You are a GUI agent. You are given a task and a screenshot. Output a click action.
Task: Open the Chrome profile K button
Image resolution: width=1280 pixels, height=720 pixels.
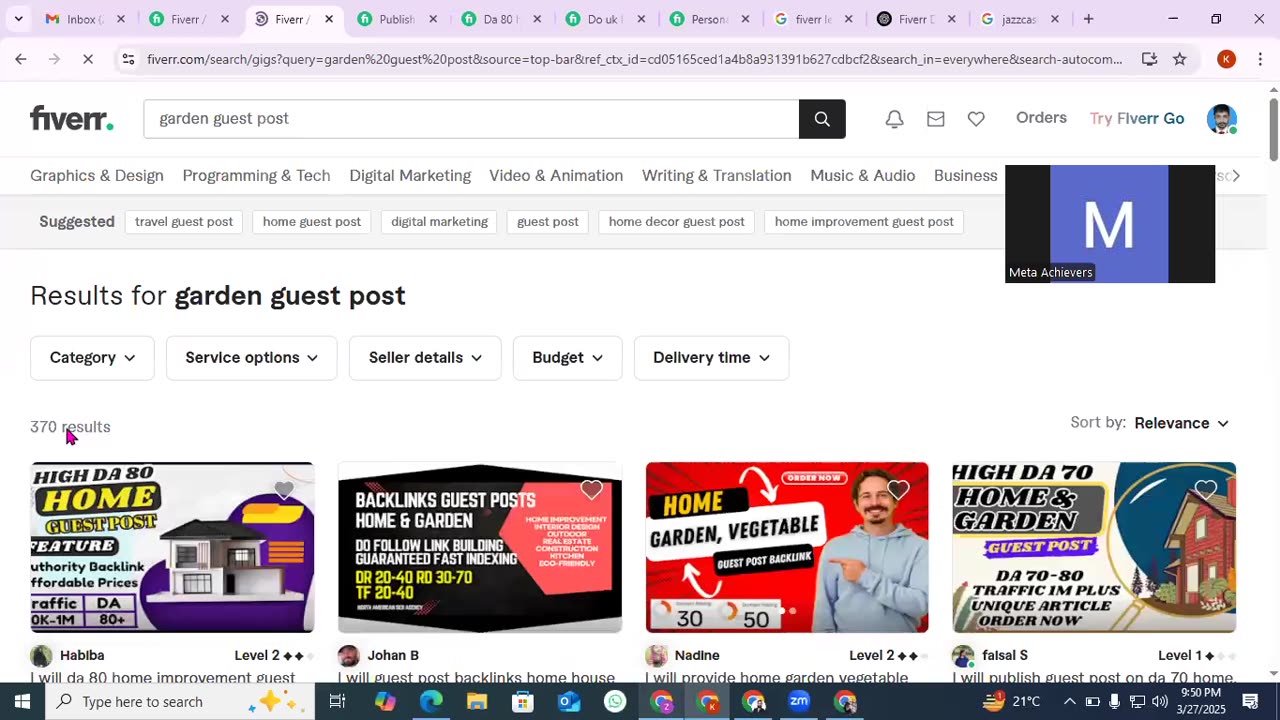tap(1227, 60)
